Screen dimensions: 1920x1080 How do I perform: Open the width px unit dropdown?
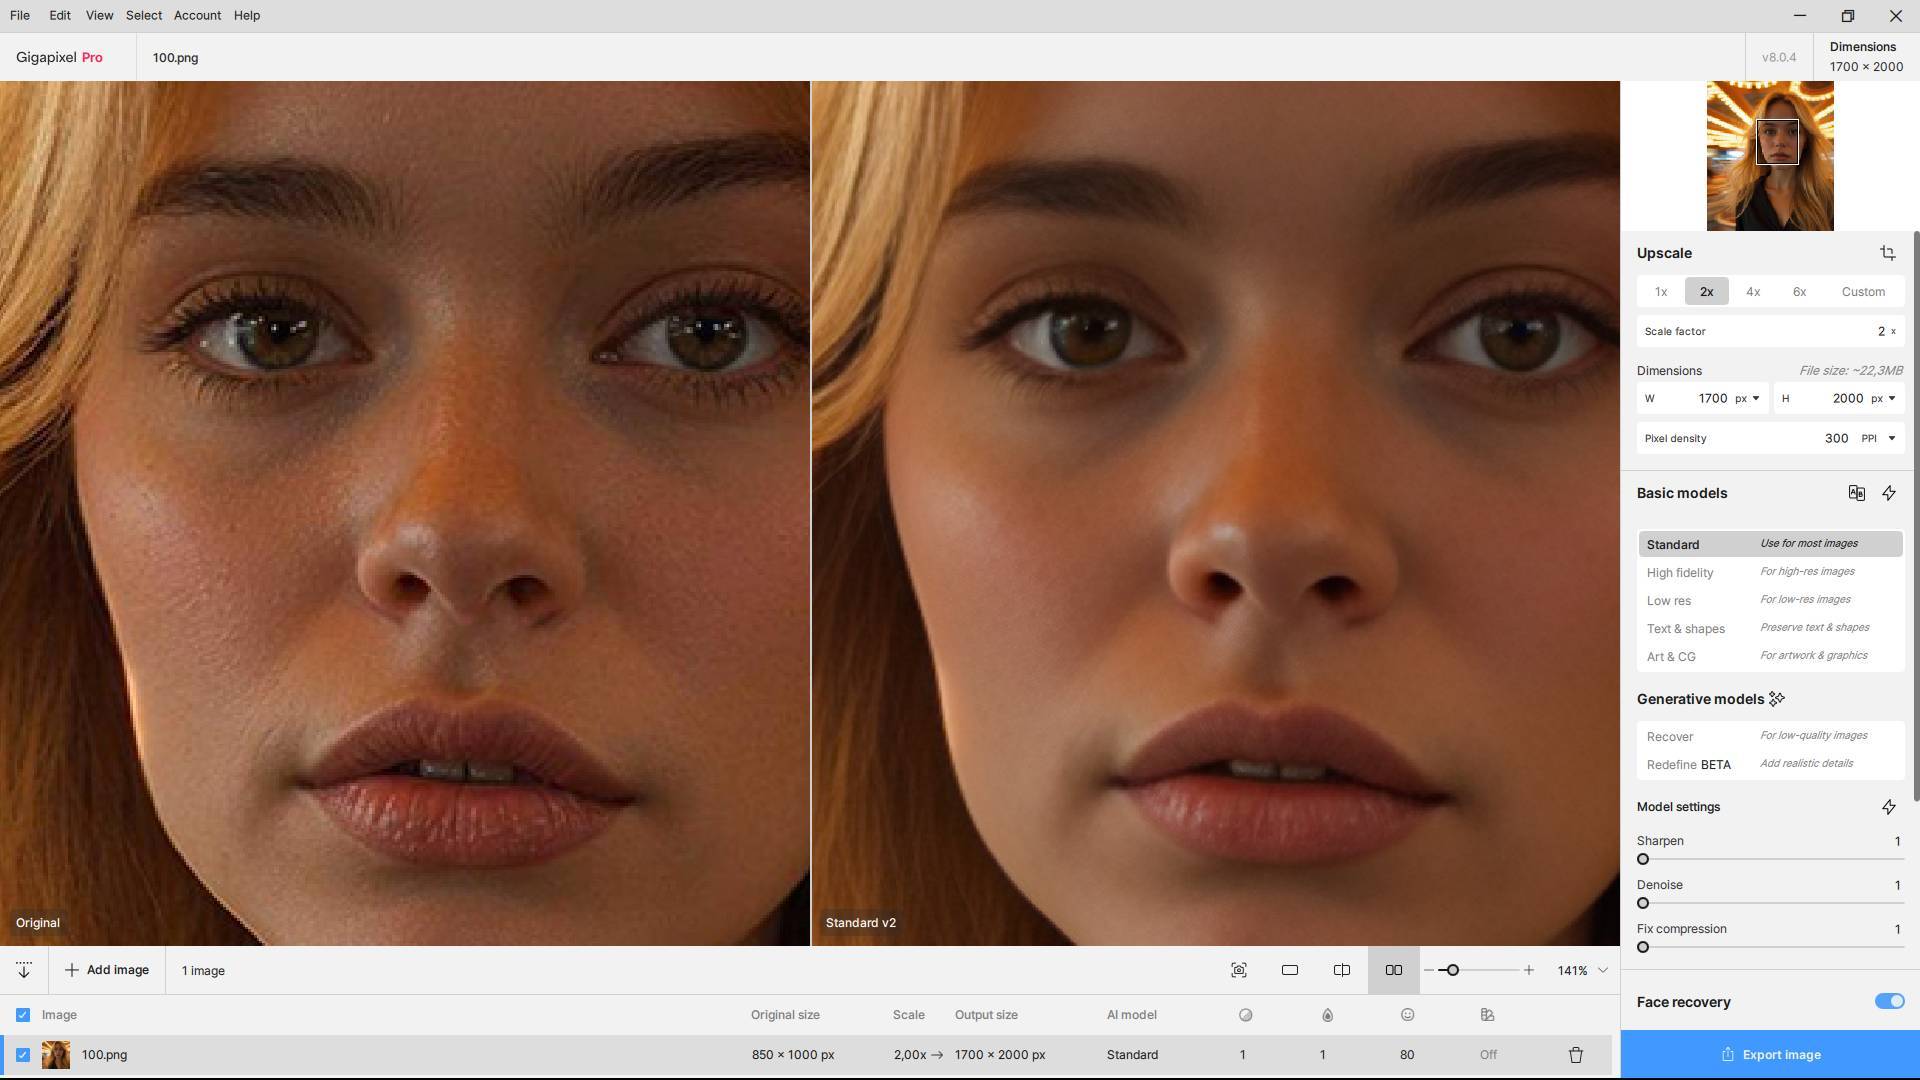1755,398
